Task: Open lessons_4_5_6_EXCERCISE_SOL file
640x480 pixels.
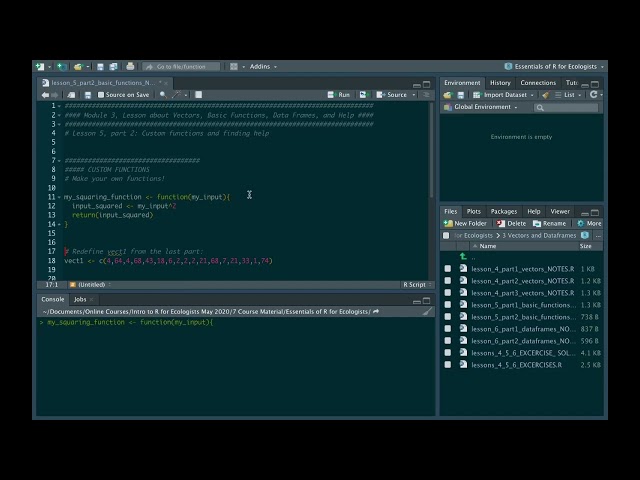Action: coord(524,353)
